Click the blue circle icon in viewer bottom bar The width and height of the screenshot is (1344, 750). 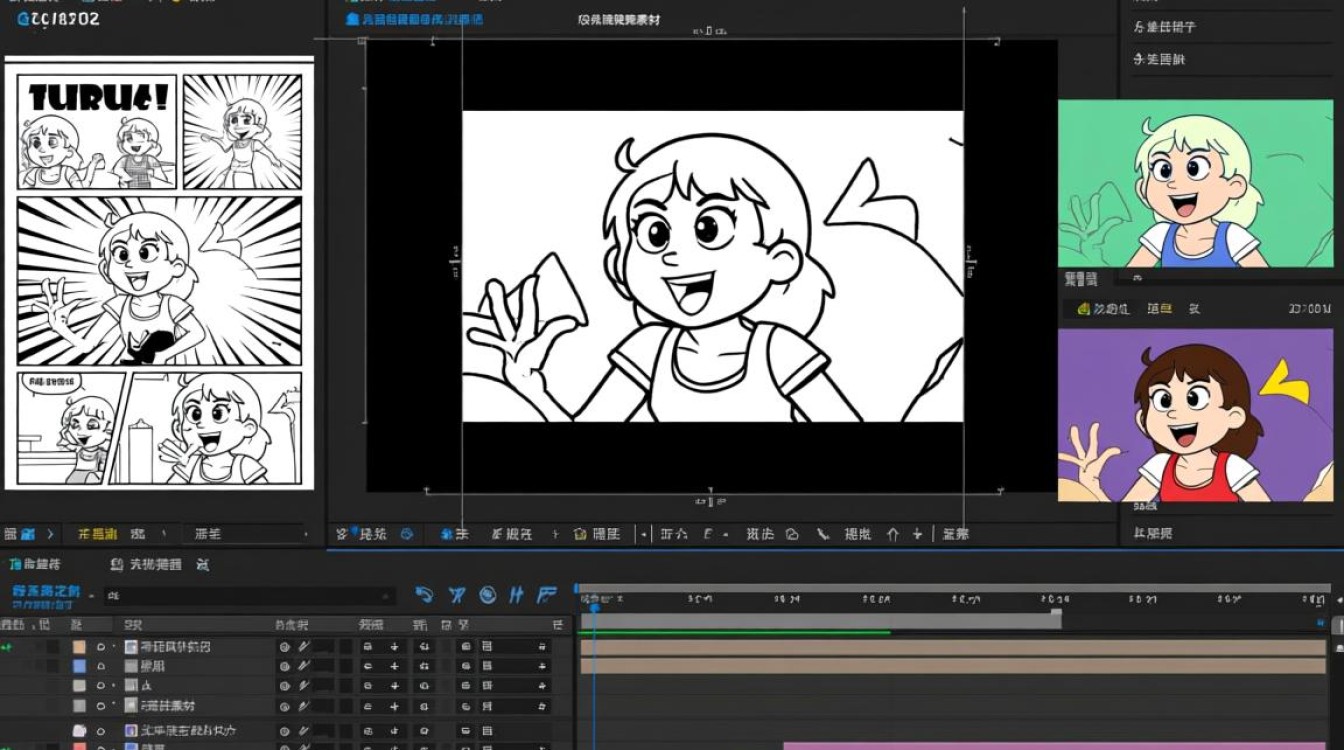tap(407, 535)
